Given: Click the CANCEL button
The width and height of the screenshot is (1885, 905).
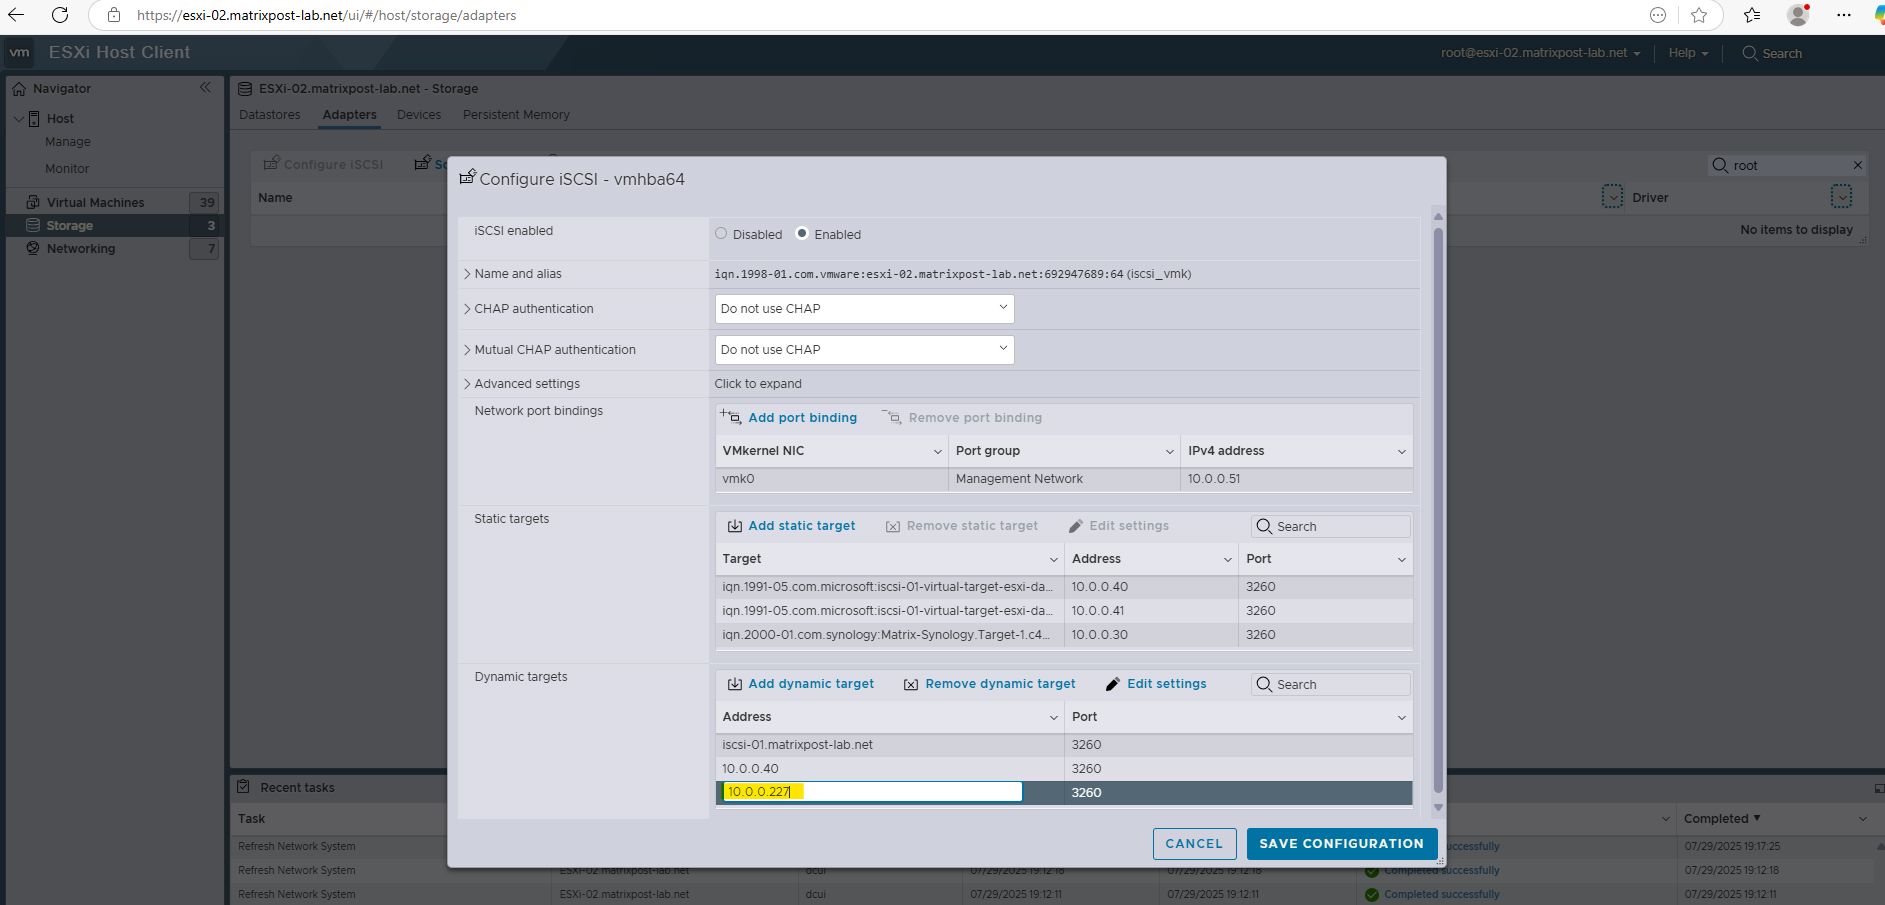Looking at the screenshot, I should 1194,843.
